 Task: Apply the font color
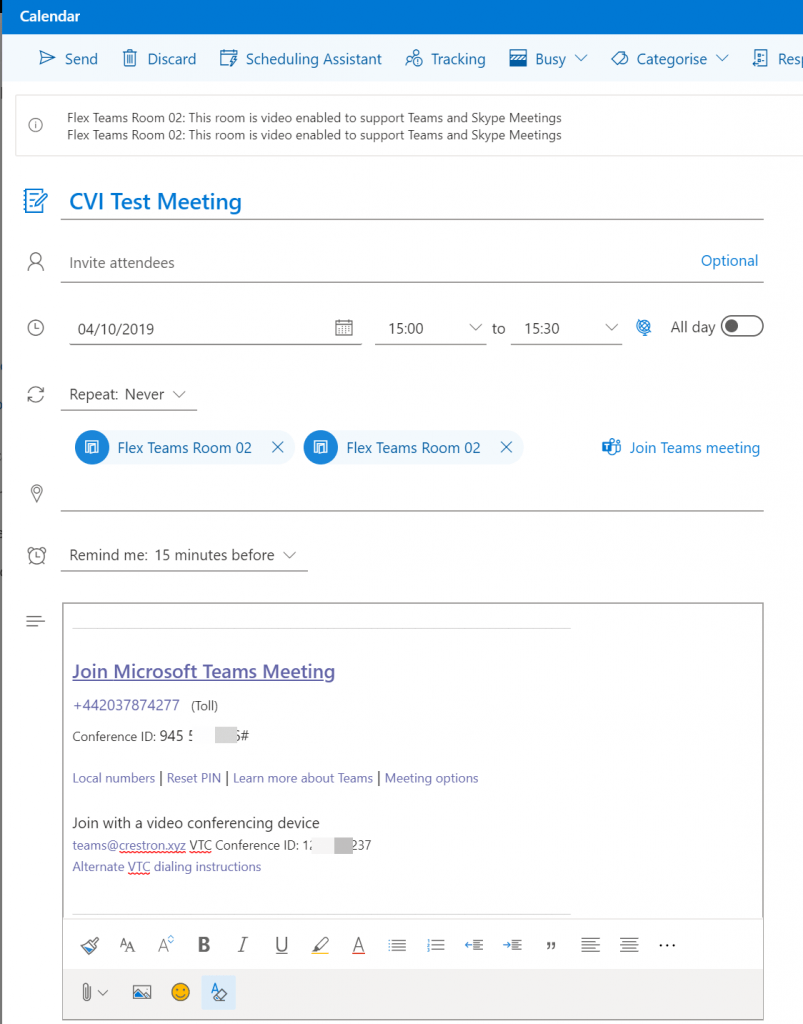pos(358,945)
